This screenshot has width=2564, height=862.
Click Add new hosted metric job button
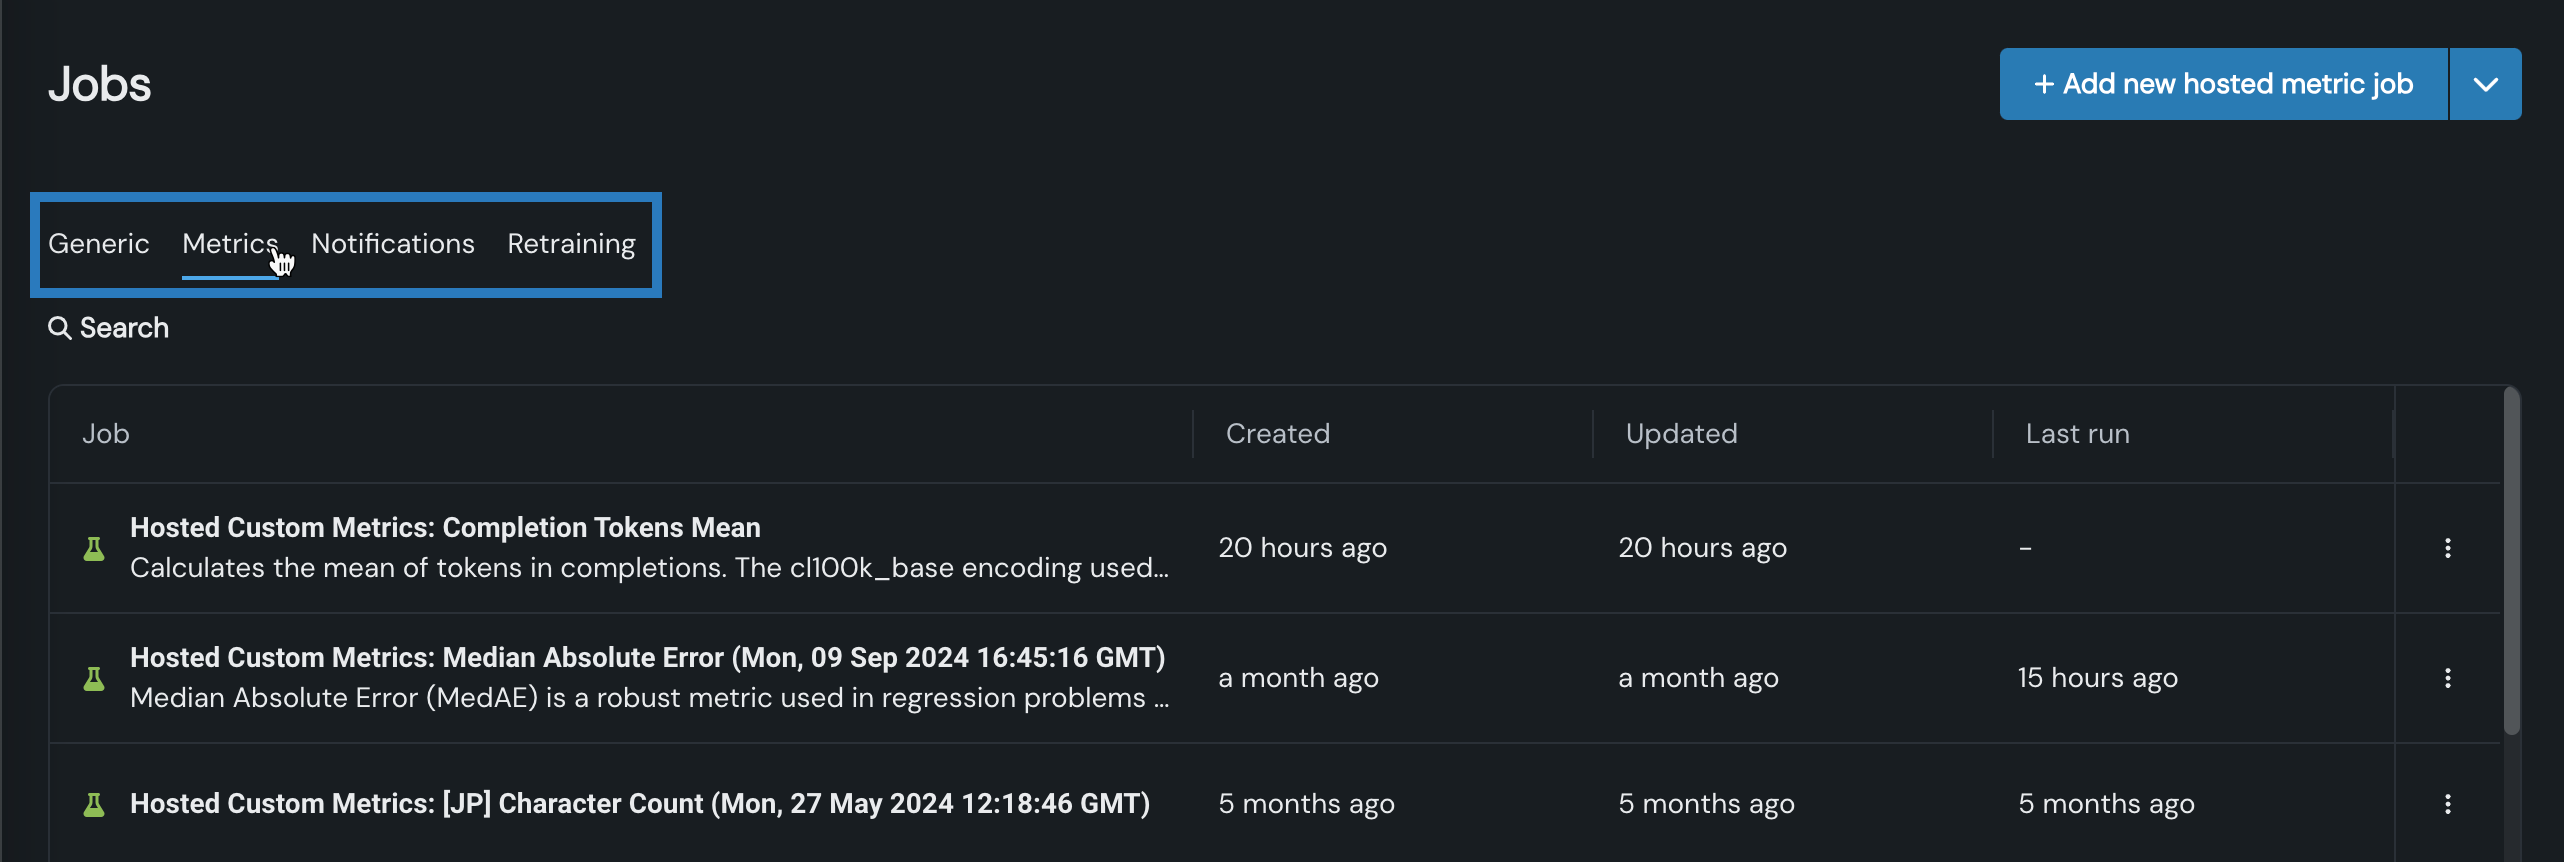tap(2223, 85)
